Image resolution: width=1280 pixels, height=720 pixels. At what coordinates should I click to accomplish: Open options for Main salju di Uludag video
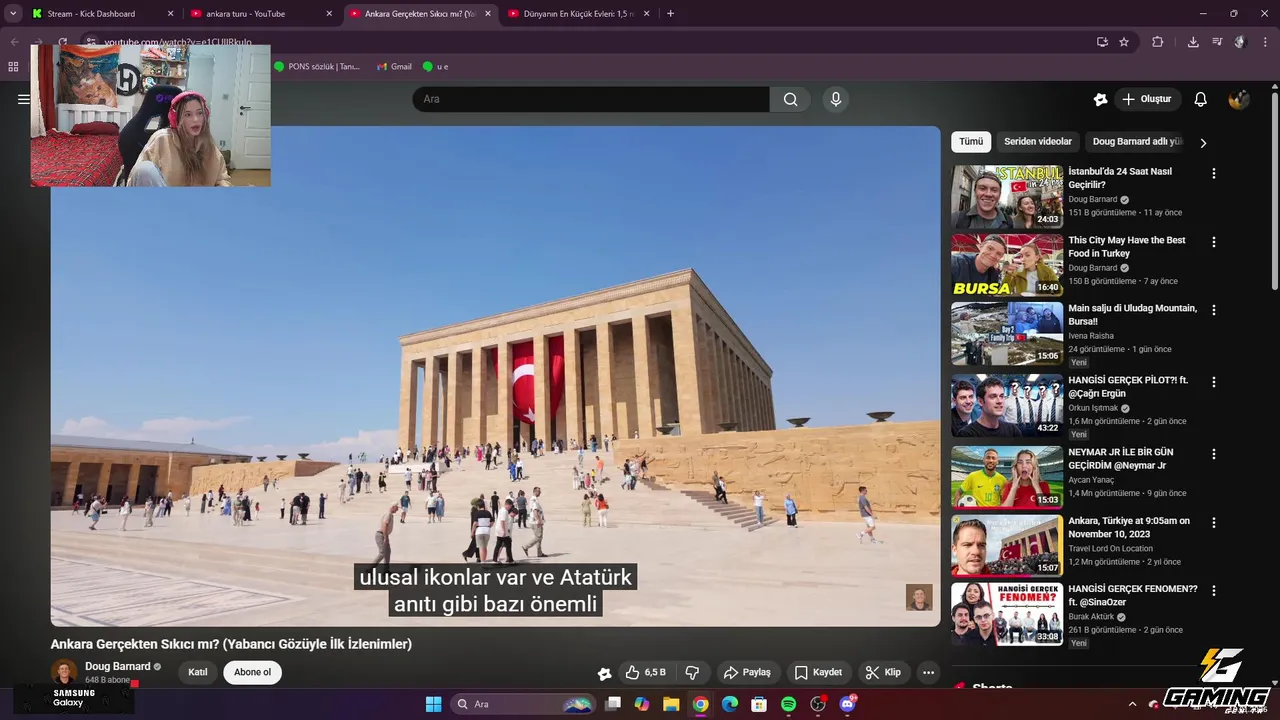pyautogui.click(x=1214, y=310)
